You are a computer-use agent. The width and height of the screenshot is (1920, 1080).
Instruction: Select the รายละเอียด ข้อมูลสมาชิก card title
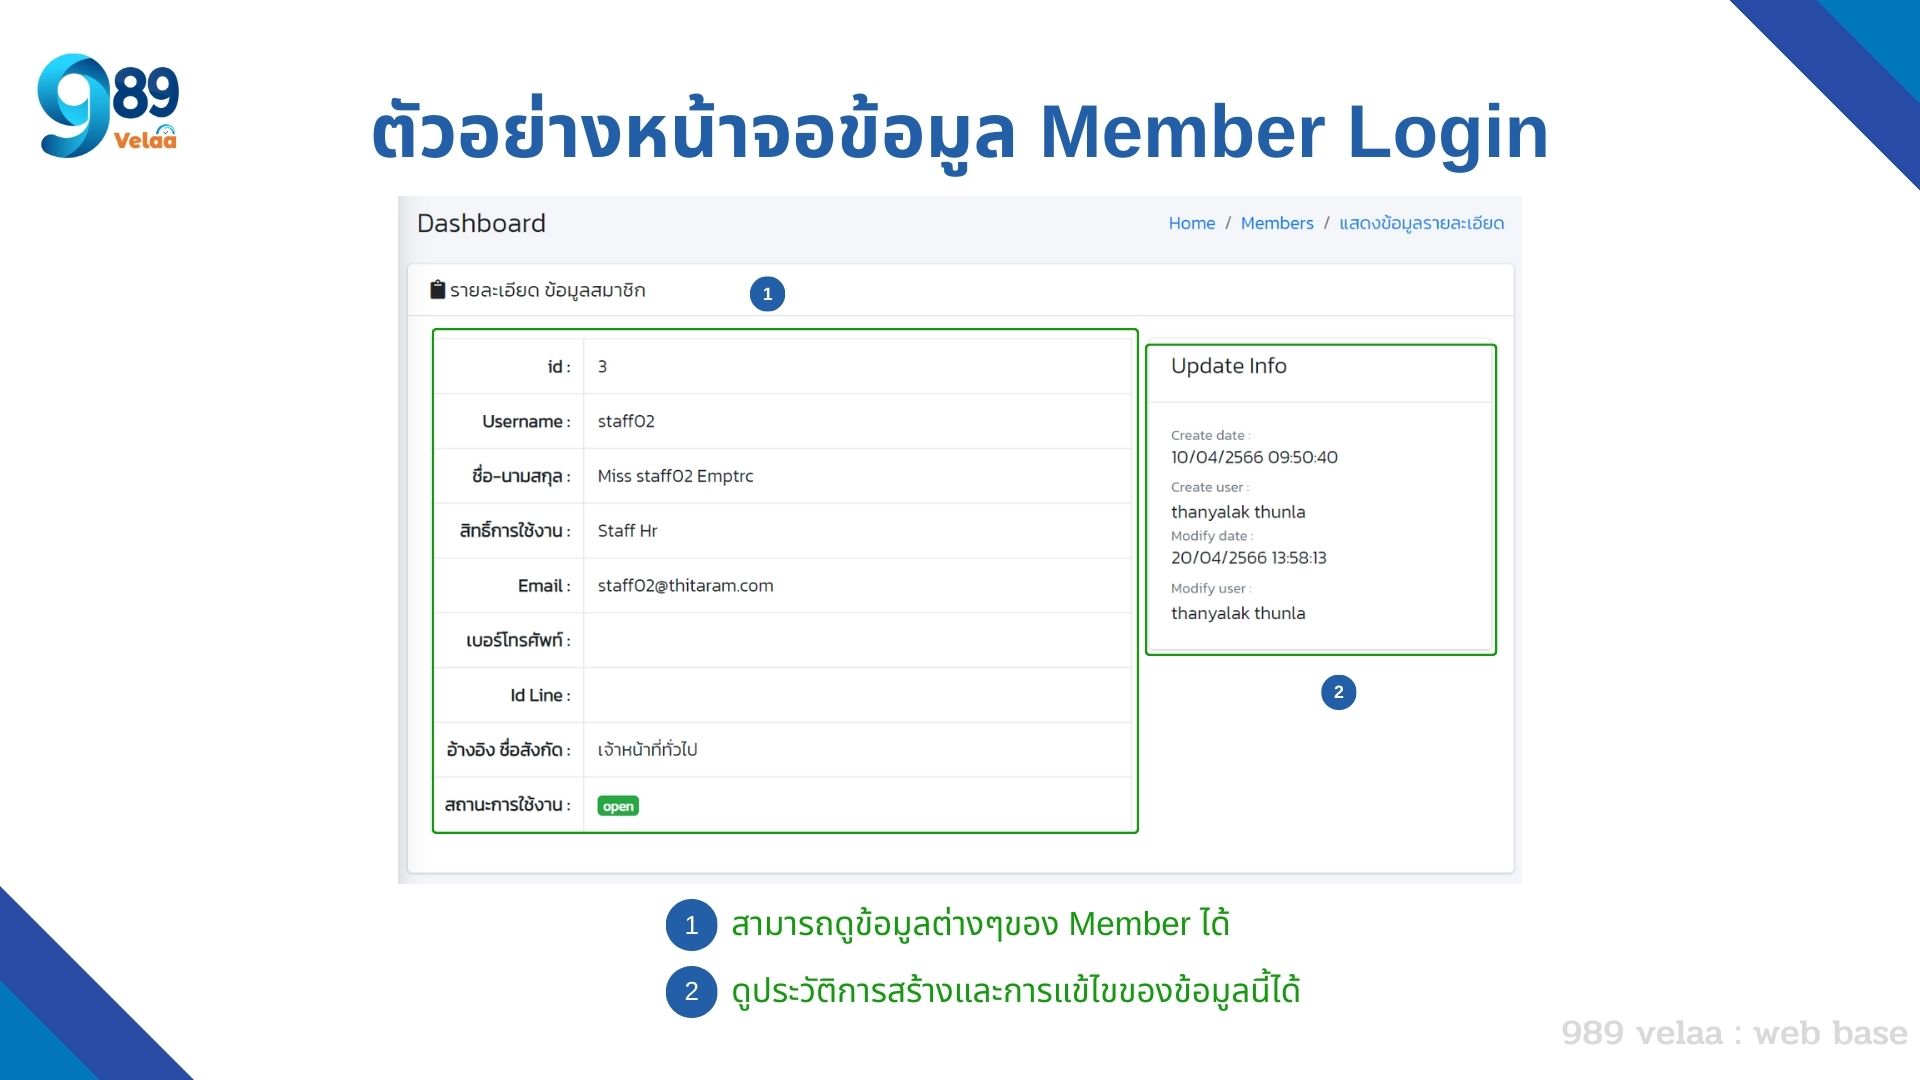547,290
